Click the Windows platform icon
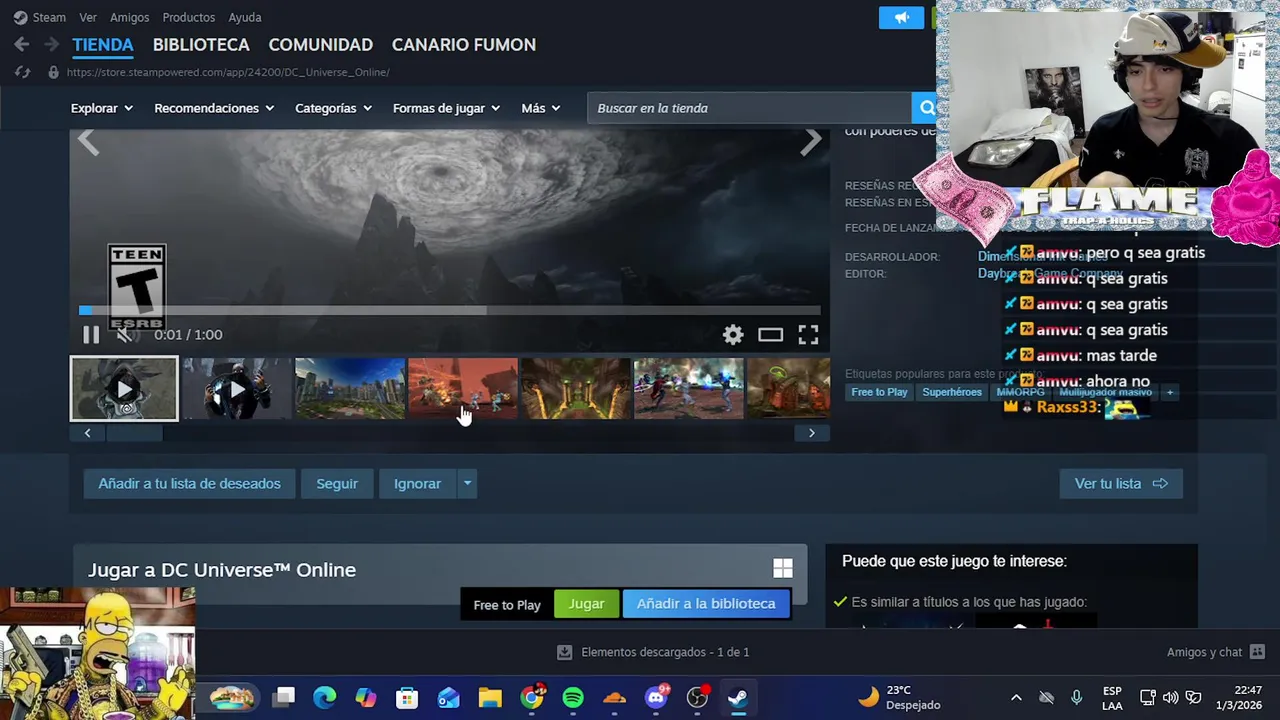This screenshot has height=720, width=1280. point(783,569)
